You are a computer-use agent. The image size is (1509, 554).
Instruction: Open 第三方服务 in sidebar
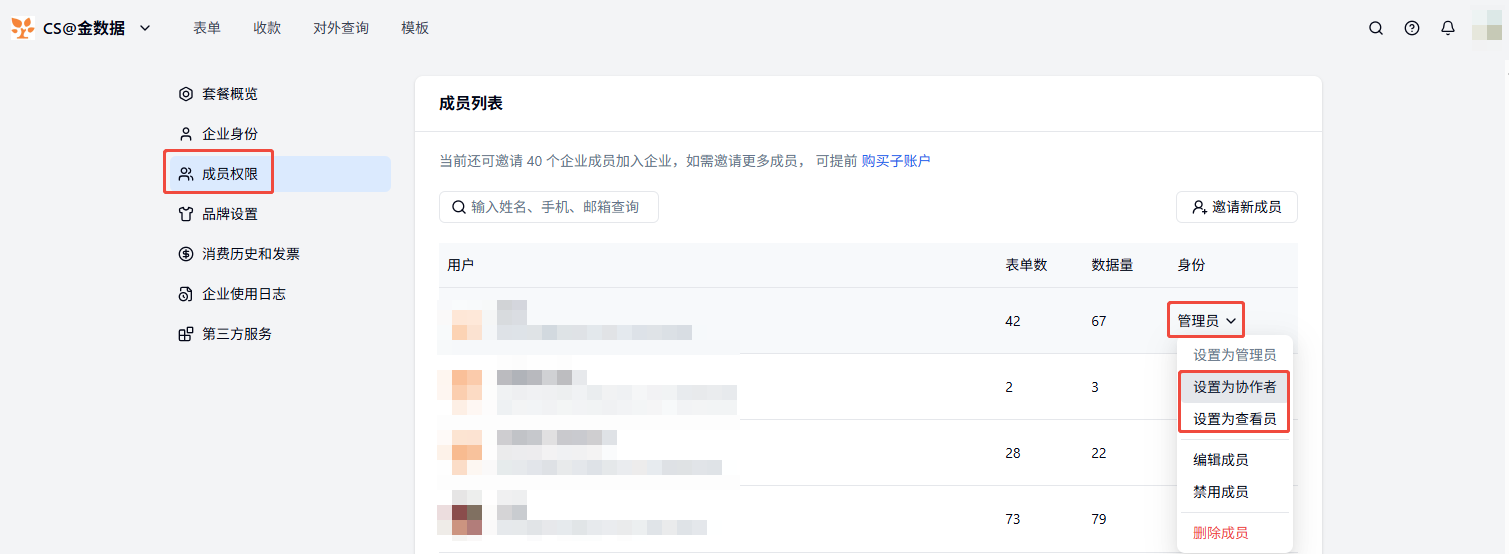click(x=236, y=334)
